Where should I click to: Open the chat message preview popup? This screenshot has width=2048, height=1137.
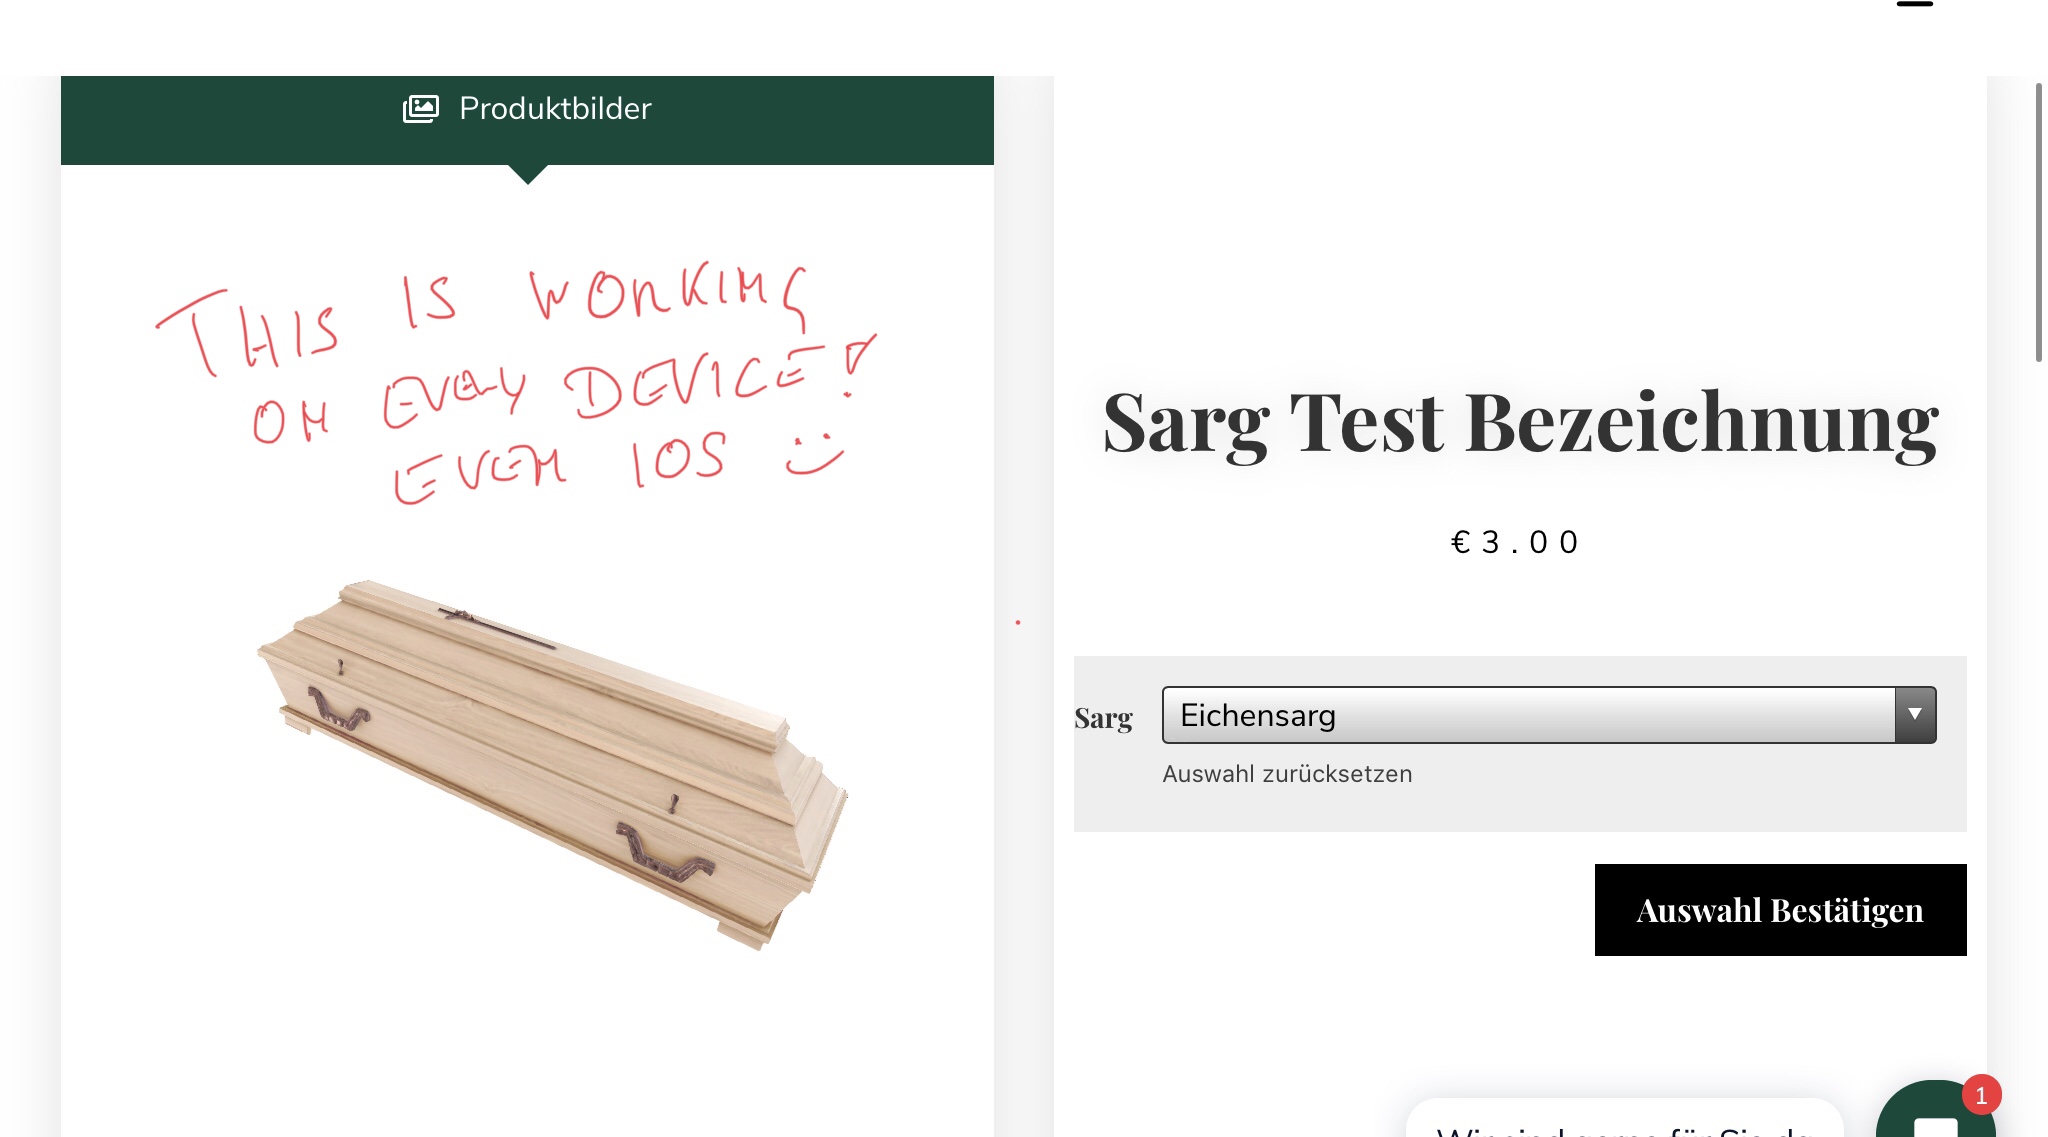(1624, 1118)
